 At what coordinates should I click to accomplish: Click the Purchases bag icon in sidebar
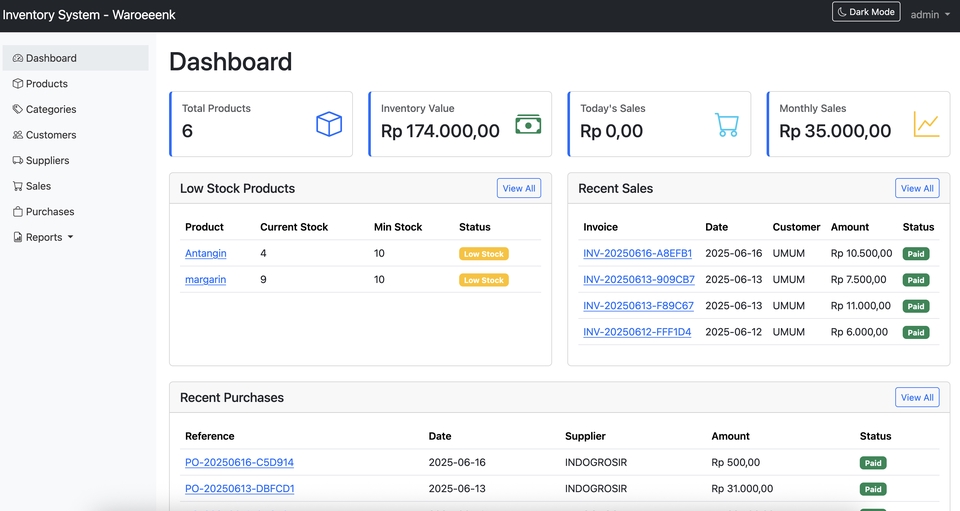pyautogui.click(x=17, y=212)
